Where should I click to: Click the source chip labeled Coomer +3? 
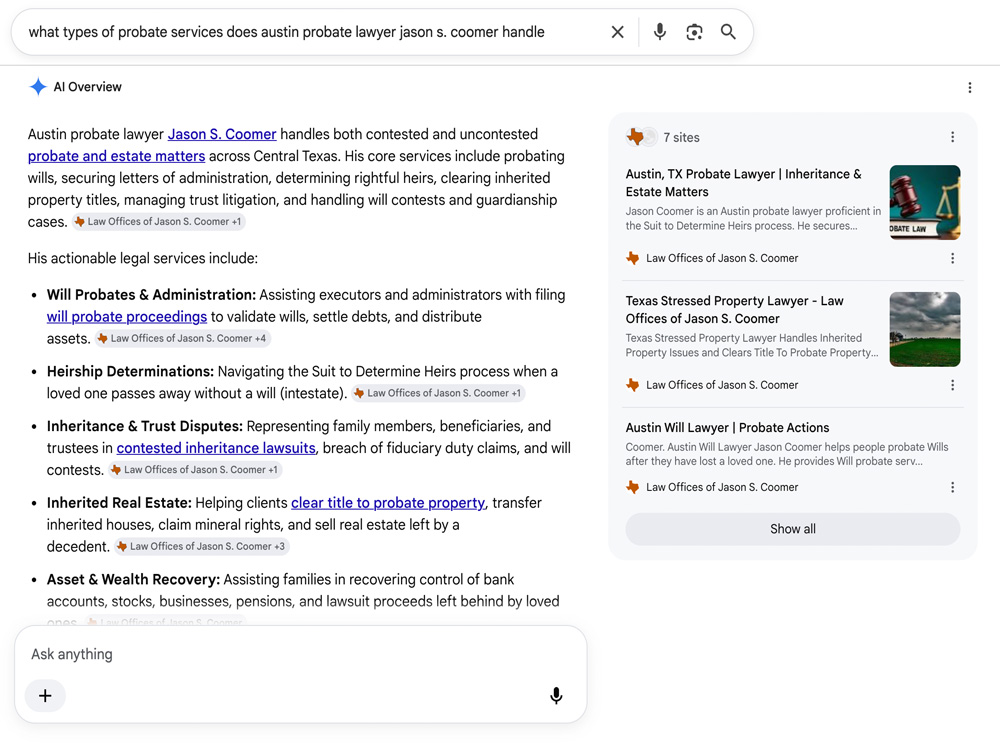click(202, 547)
